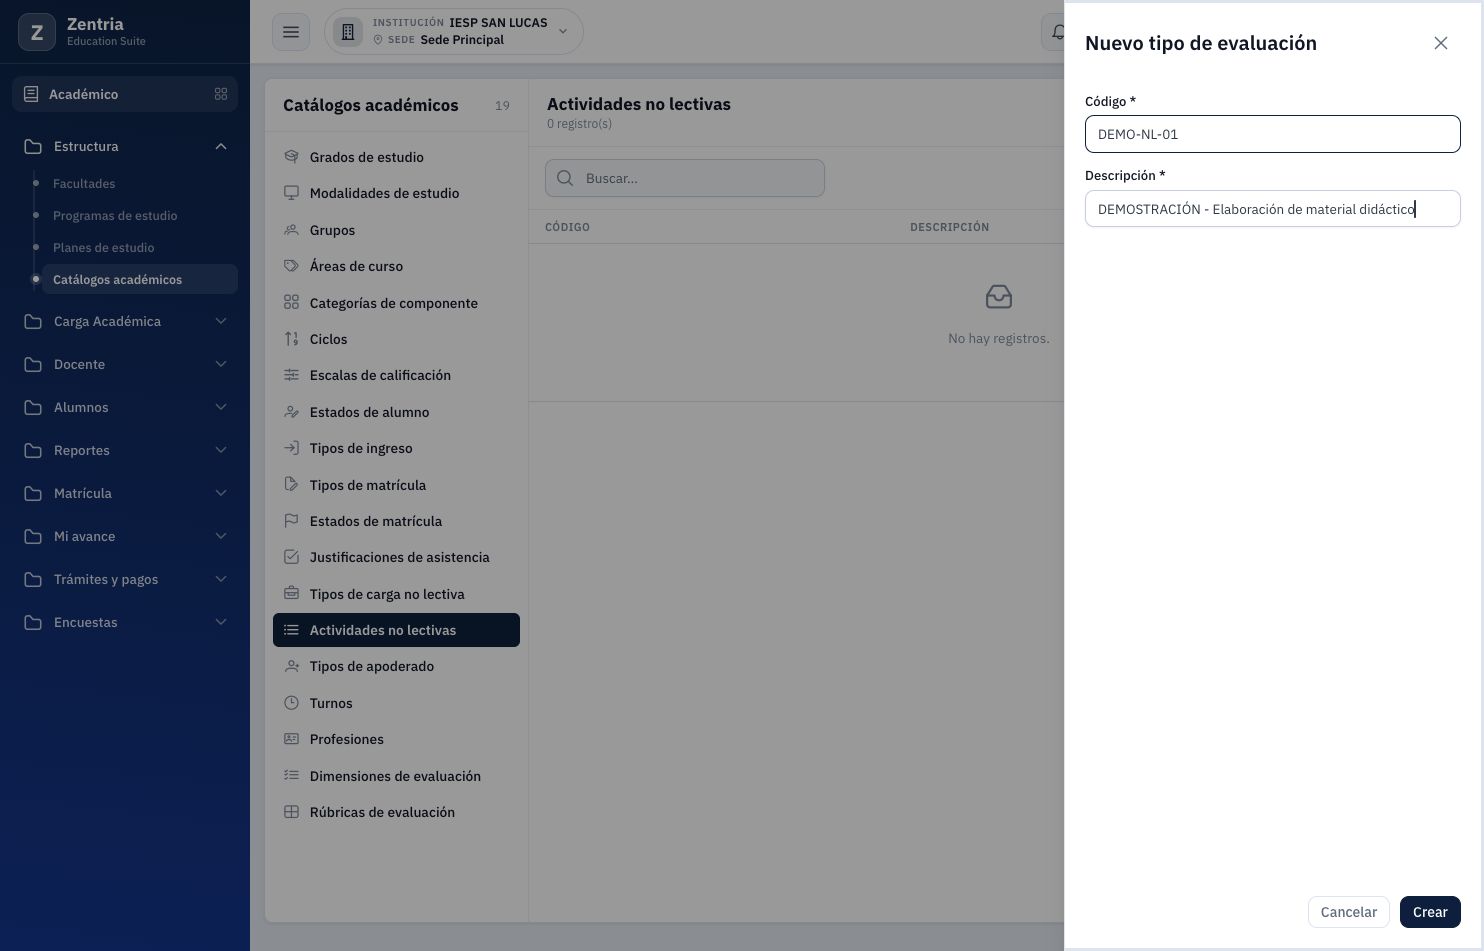Image resolution: width=1484 pixels, height=951 pixels.
Task: Click the Ciclos sort arrows icon
Action: point(291,339)
